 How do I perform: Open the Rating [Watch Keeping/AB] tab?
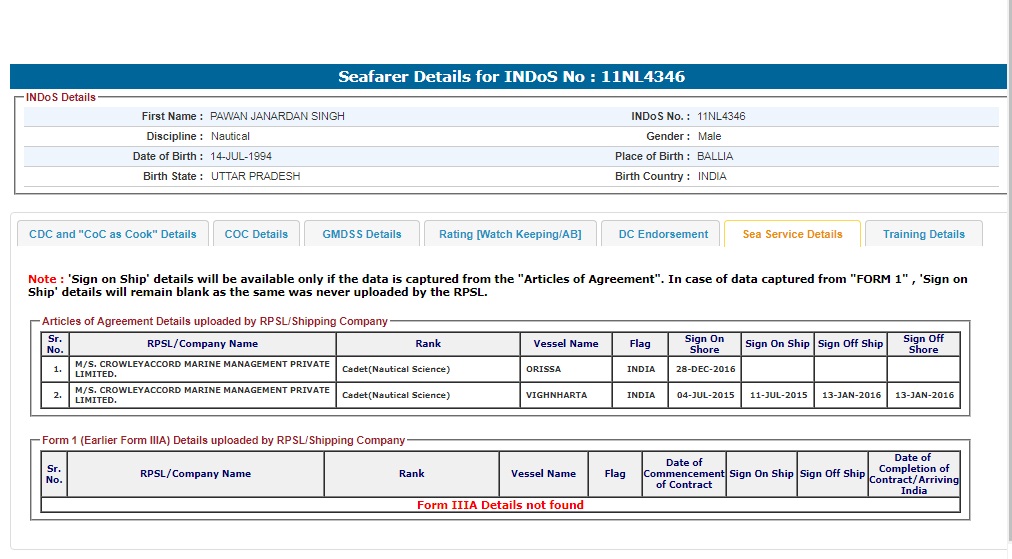click(x=510, y=234)
